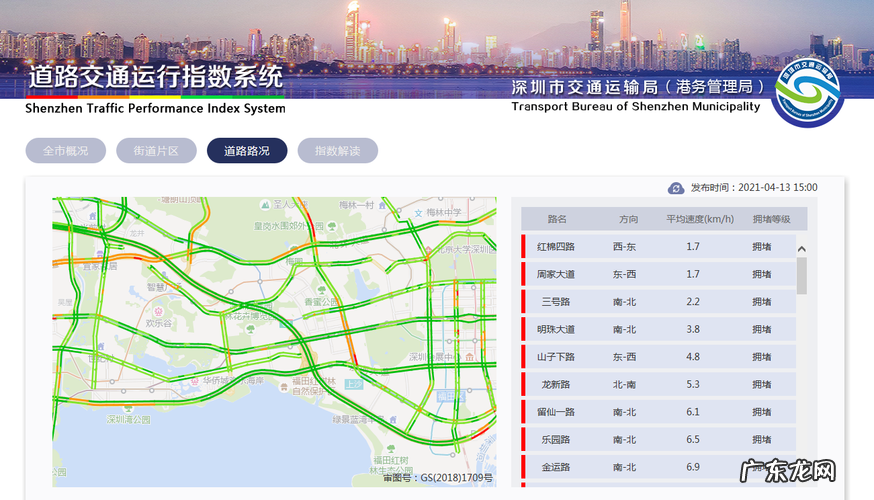Click the 路名 column header
Screen dimensions: 874x500
(557, 219)
